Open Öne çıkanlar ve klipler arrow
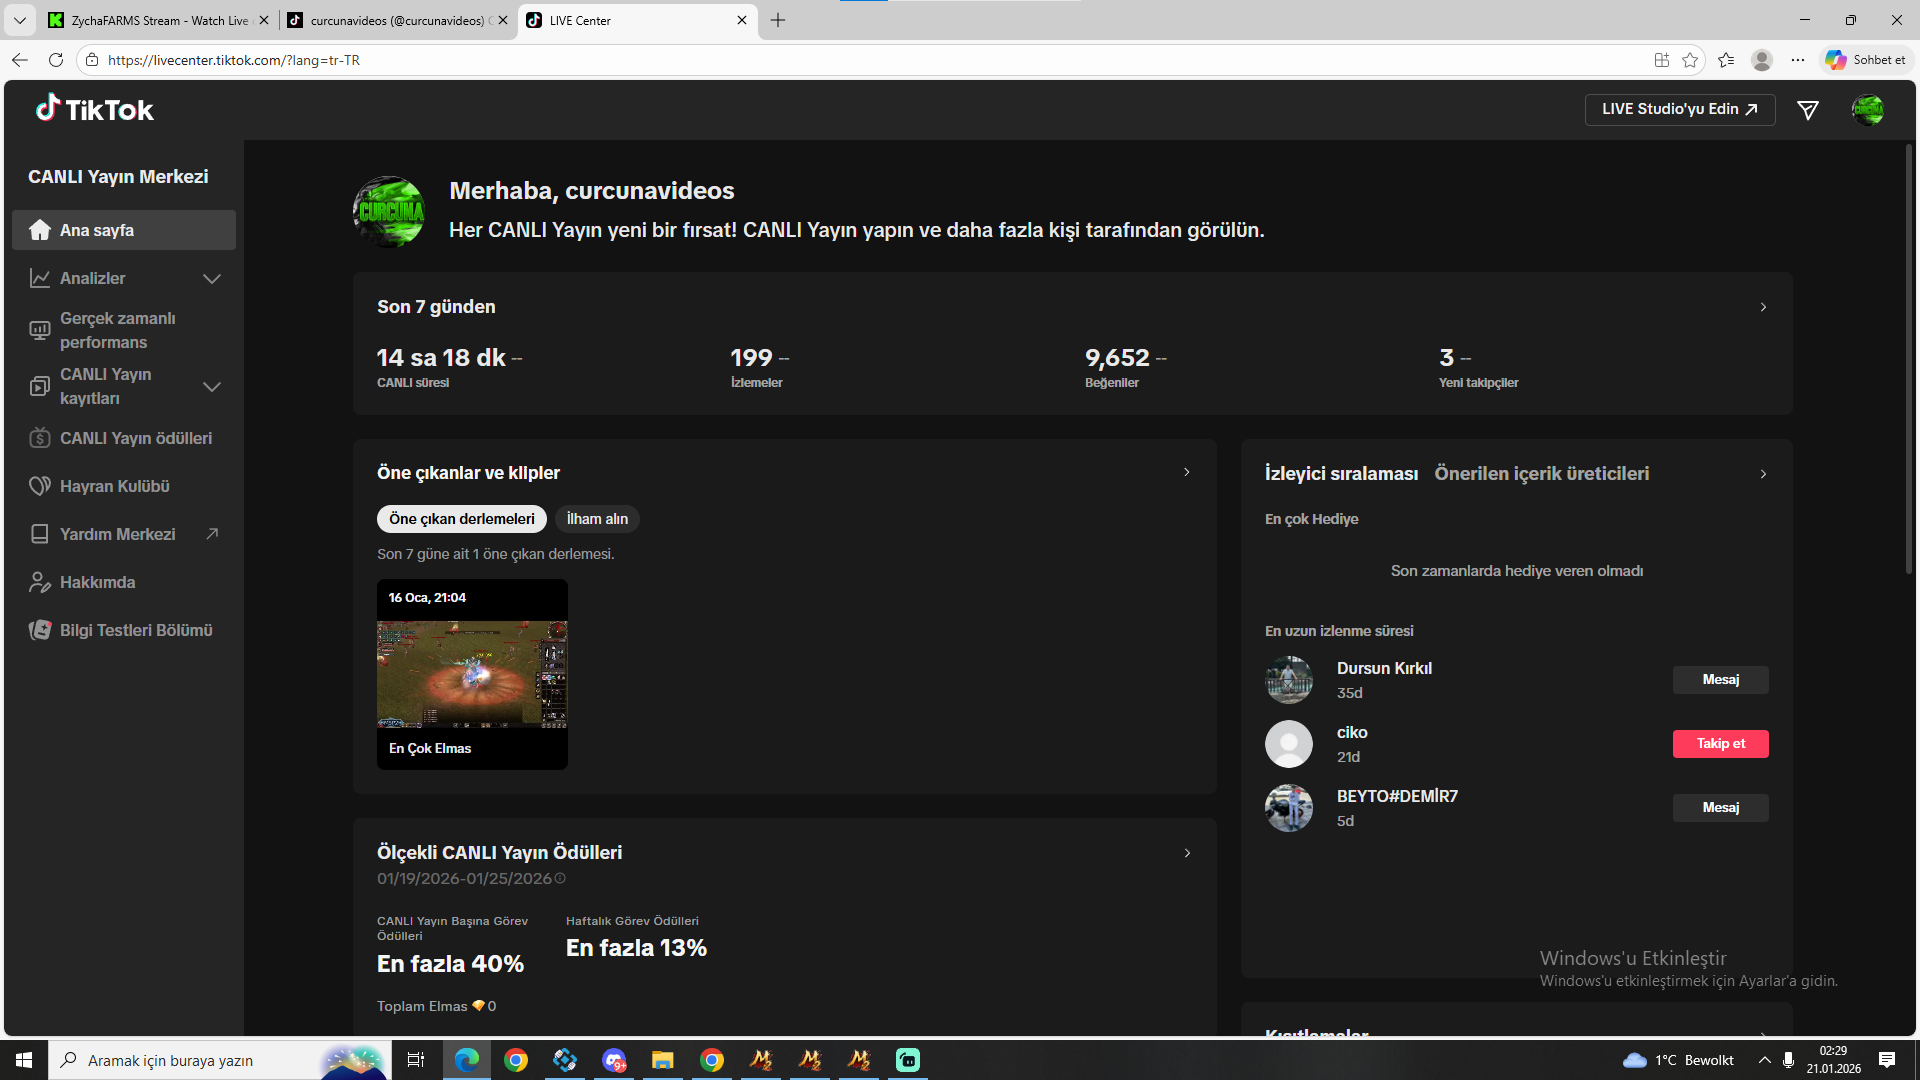1920x1080 pixels. click(1187, 472)
